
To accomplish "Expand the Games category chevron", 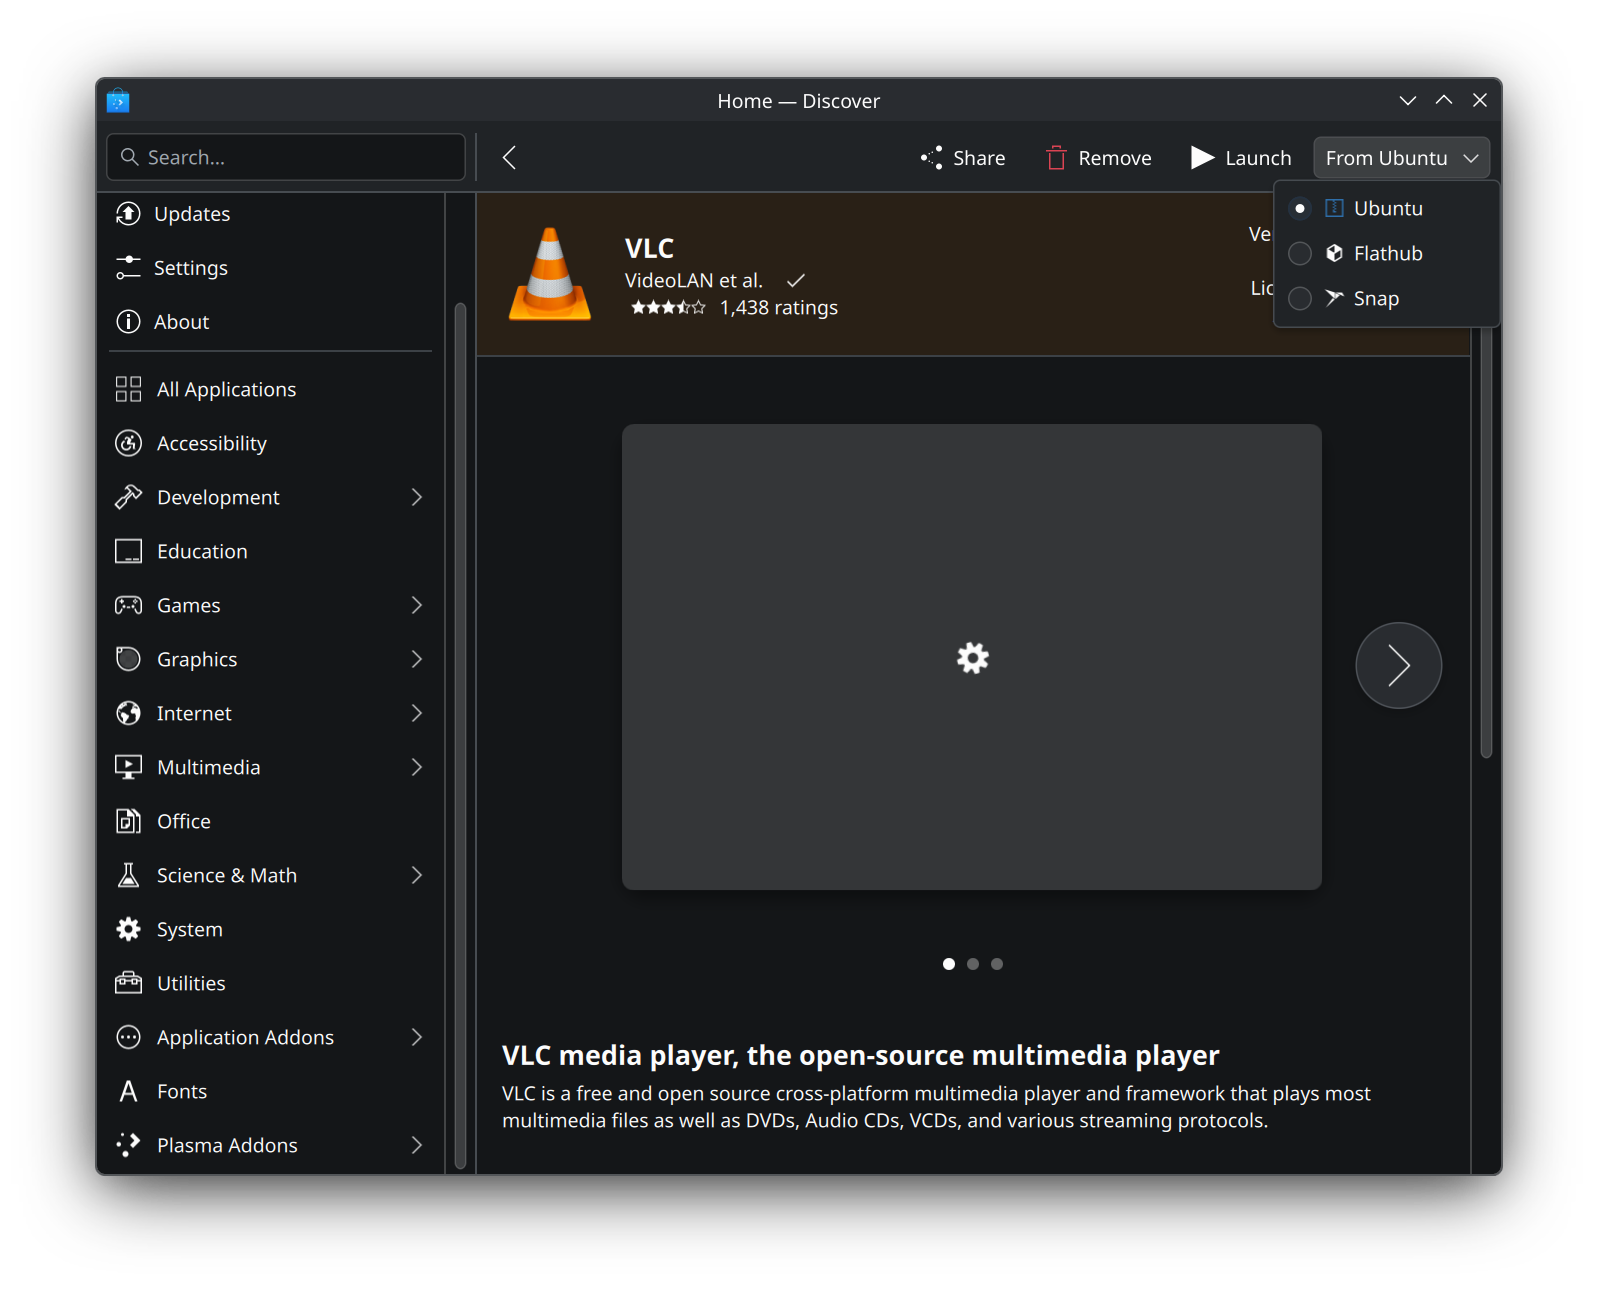I will tap(417, 605).
